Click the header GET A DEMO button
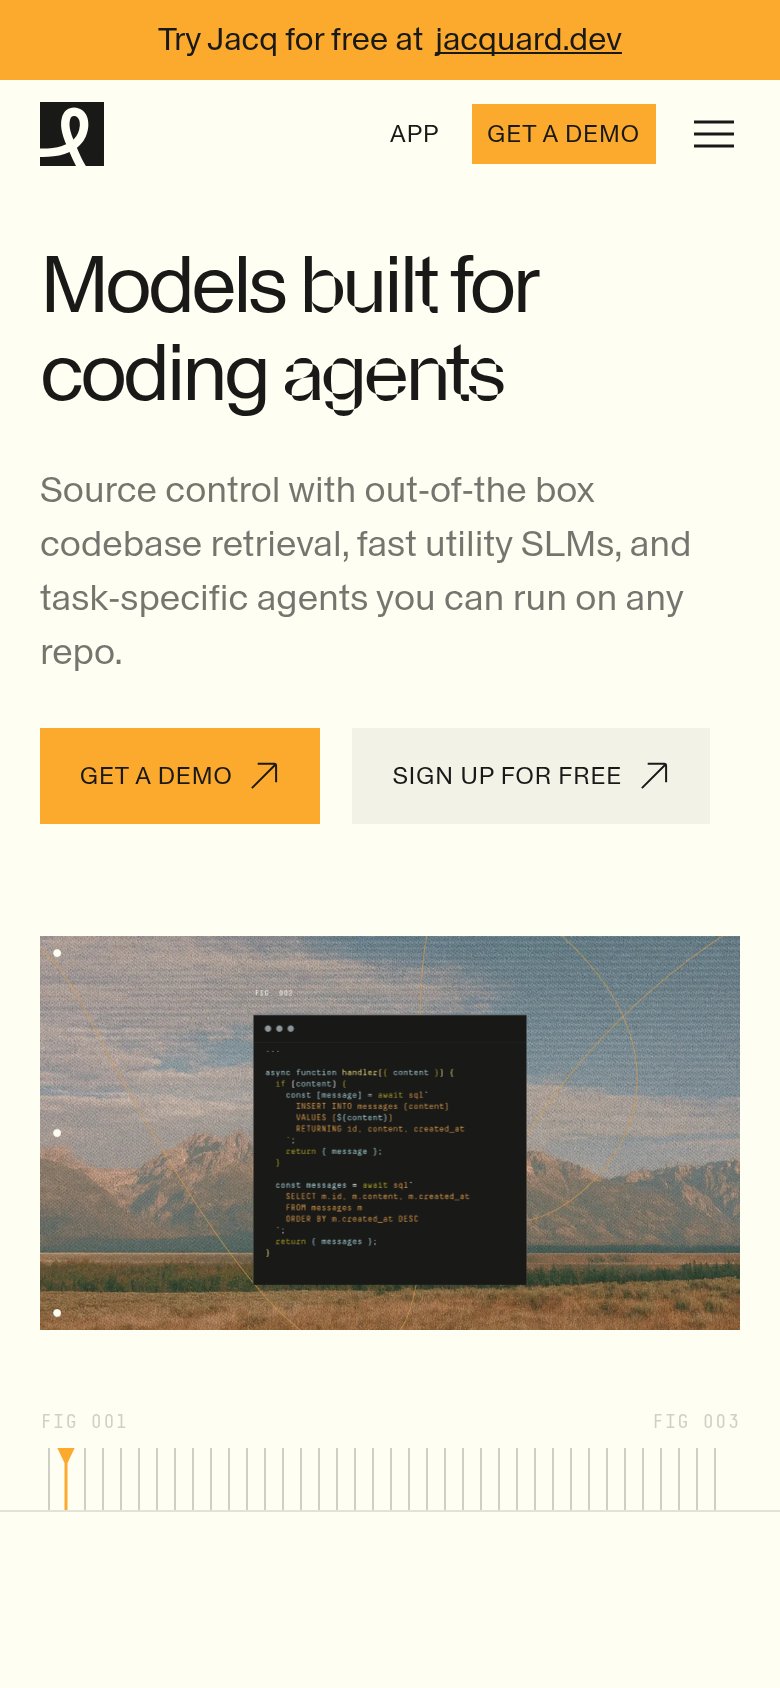Viewport: 780px width, 1688px height. [x=564, y=134]
